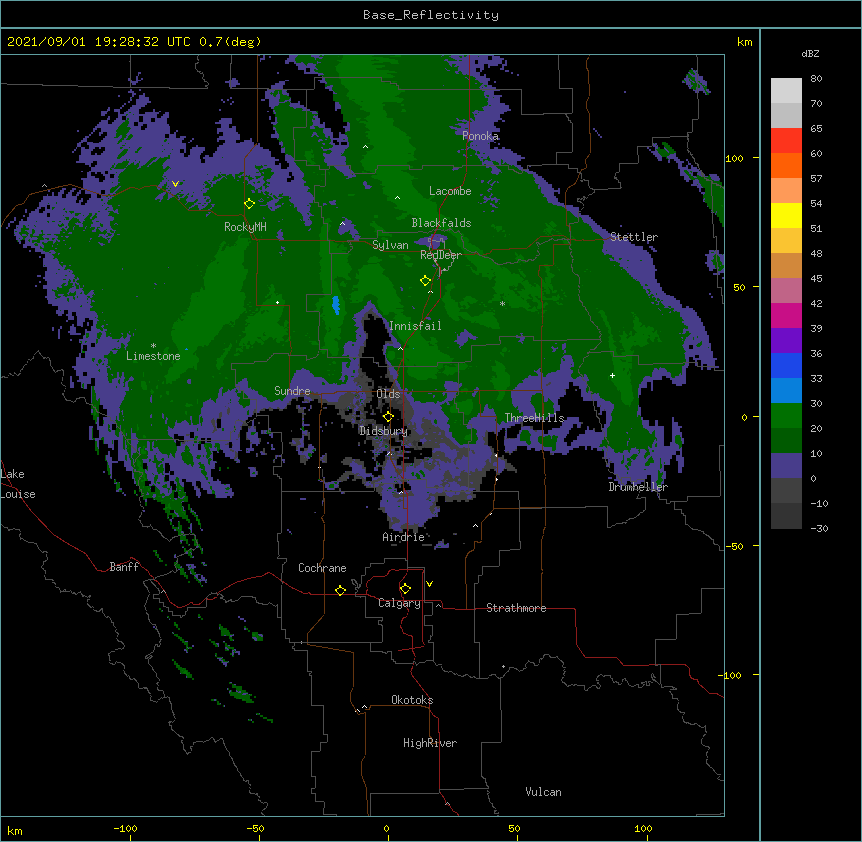Select the darkest gray -30 to -10 swatch
Image resolution: width=862 pixels, height=842 pixels.
coord(786,516)
